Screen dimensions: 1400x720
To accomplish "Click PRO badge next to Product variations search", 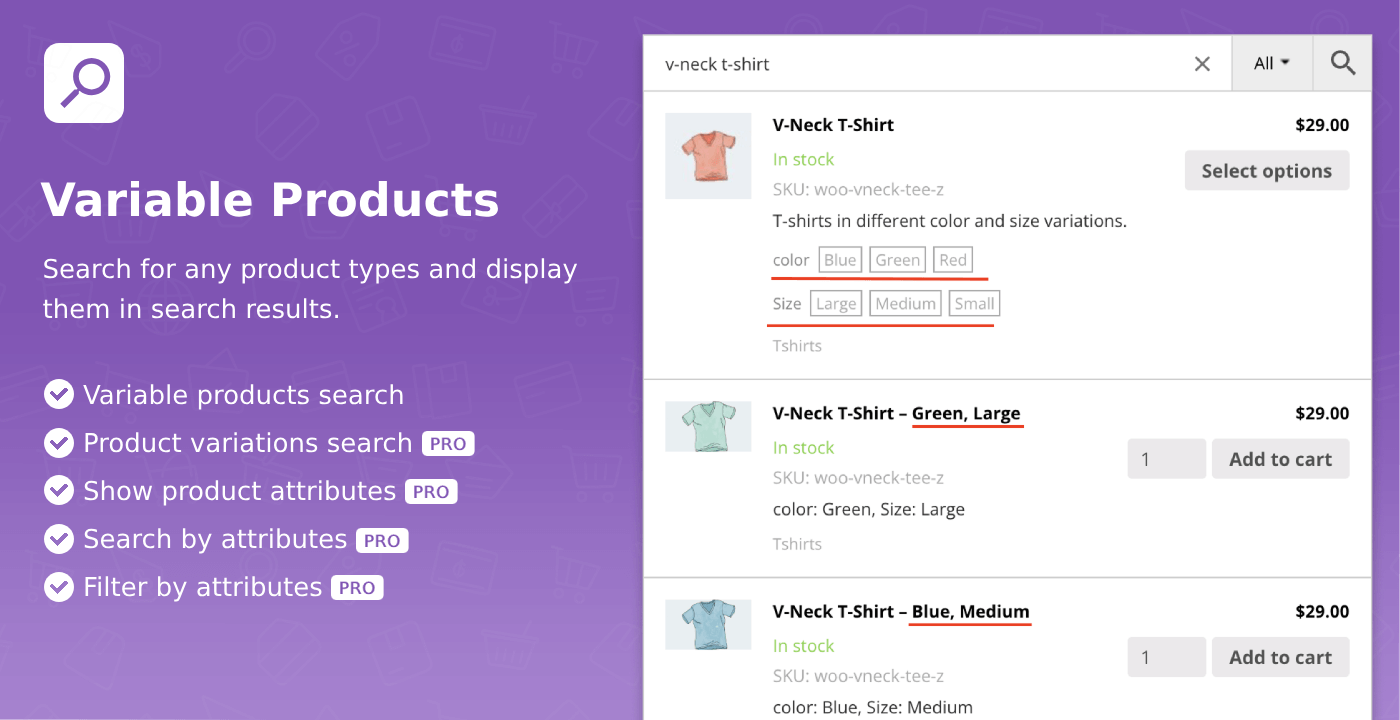I will (x=448, y=444).
